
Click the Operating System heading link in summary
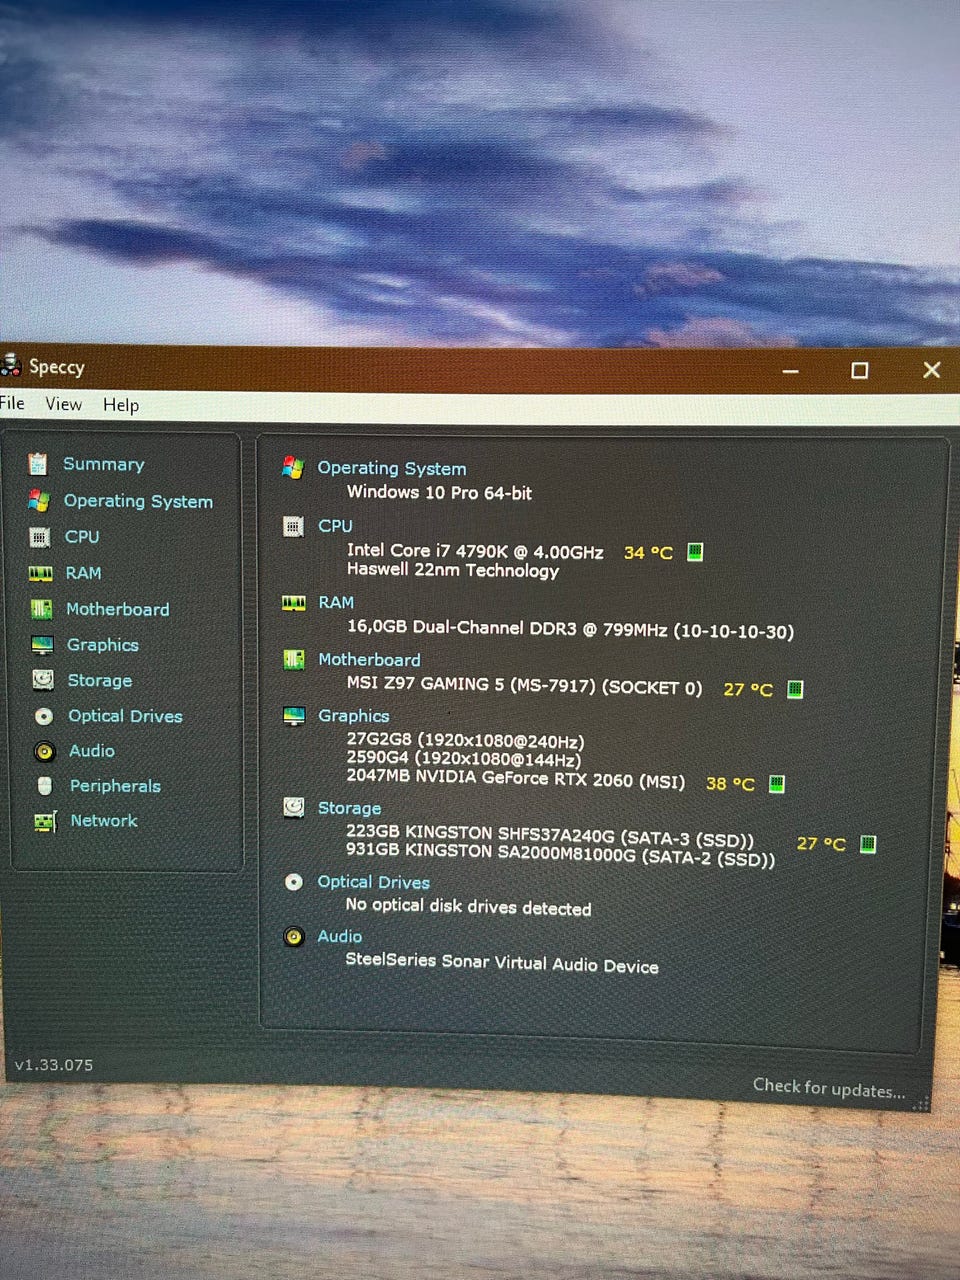point(391,468)
